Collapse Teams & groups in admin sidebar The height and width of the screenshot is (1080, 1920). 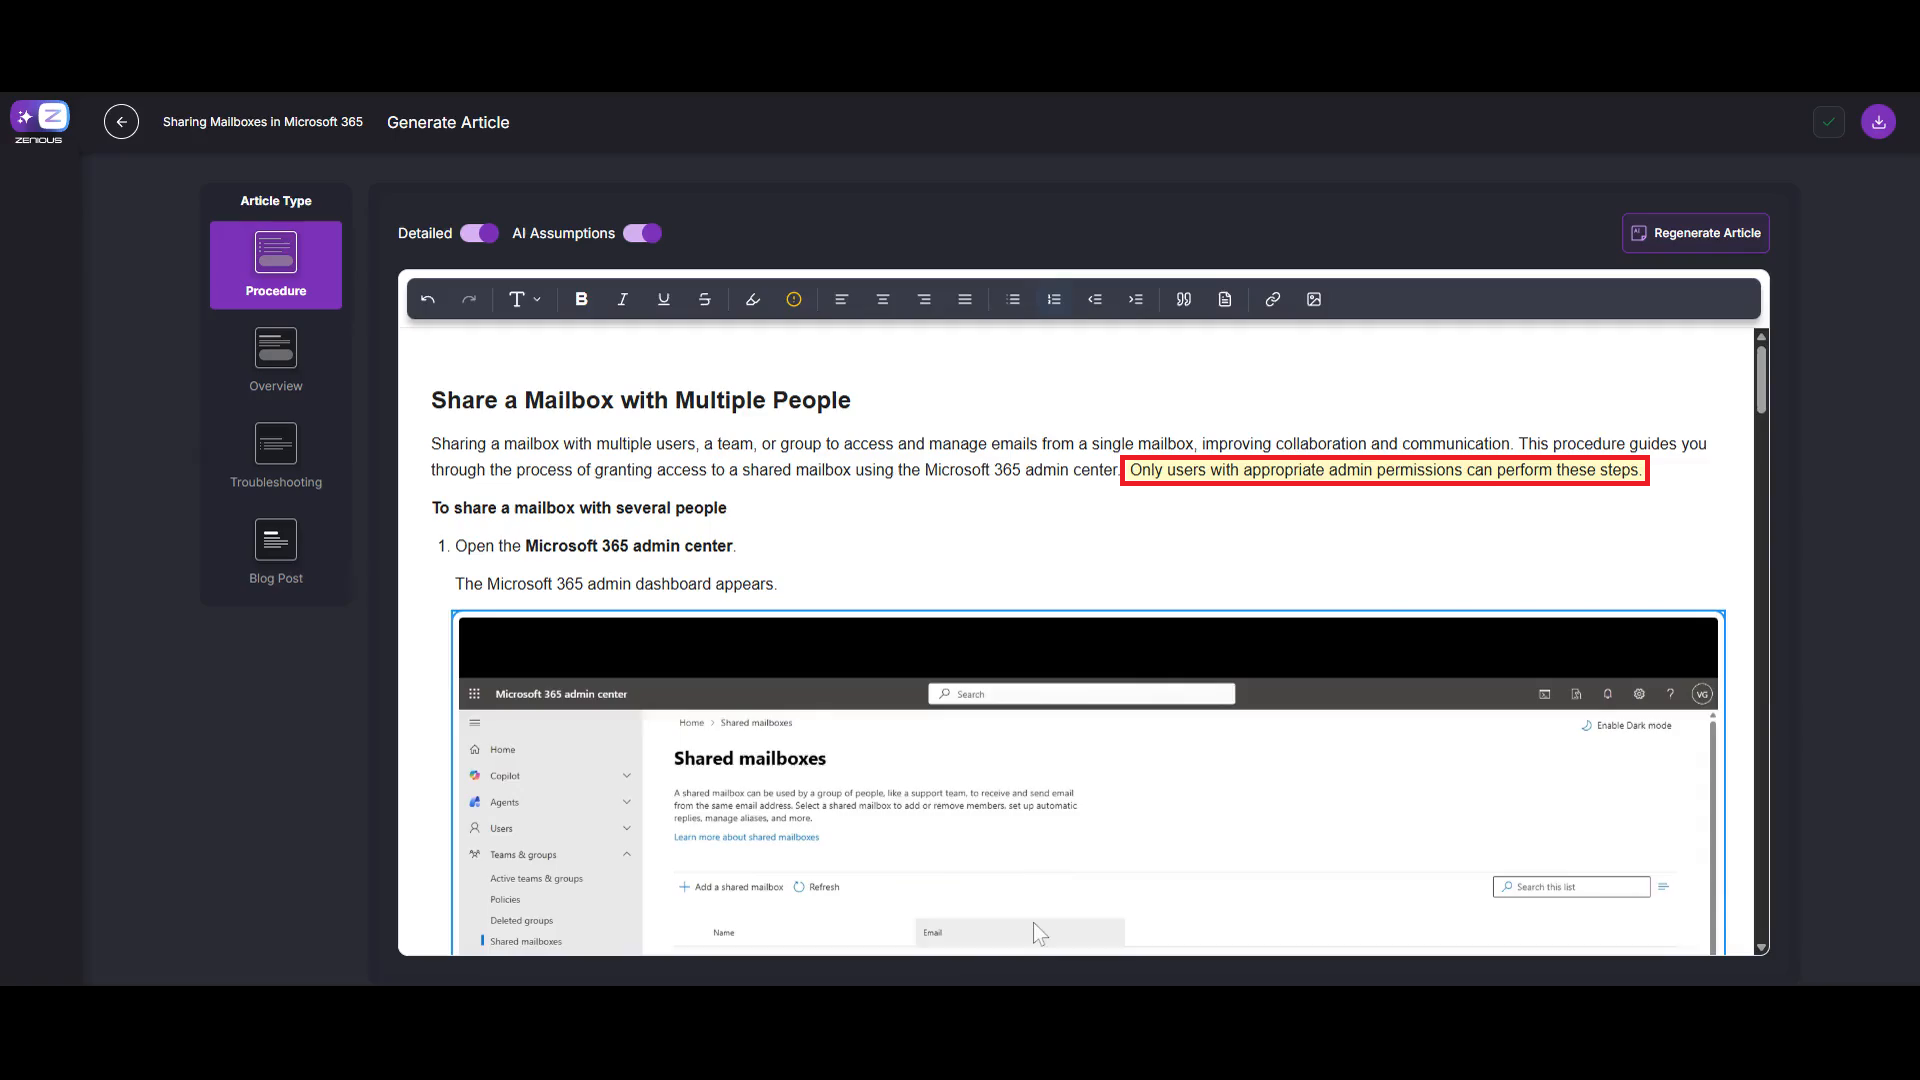627,854
